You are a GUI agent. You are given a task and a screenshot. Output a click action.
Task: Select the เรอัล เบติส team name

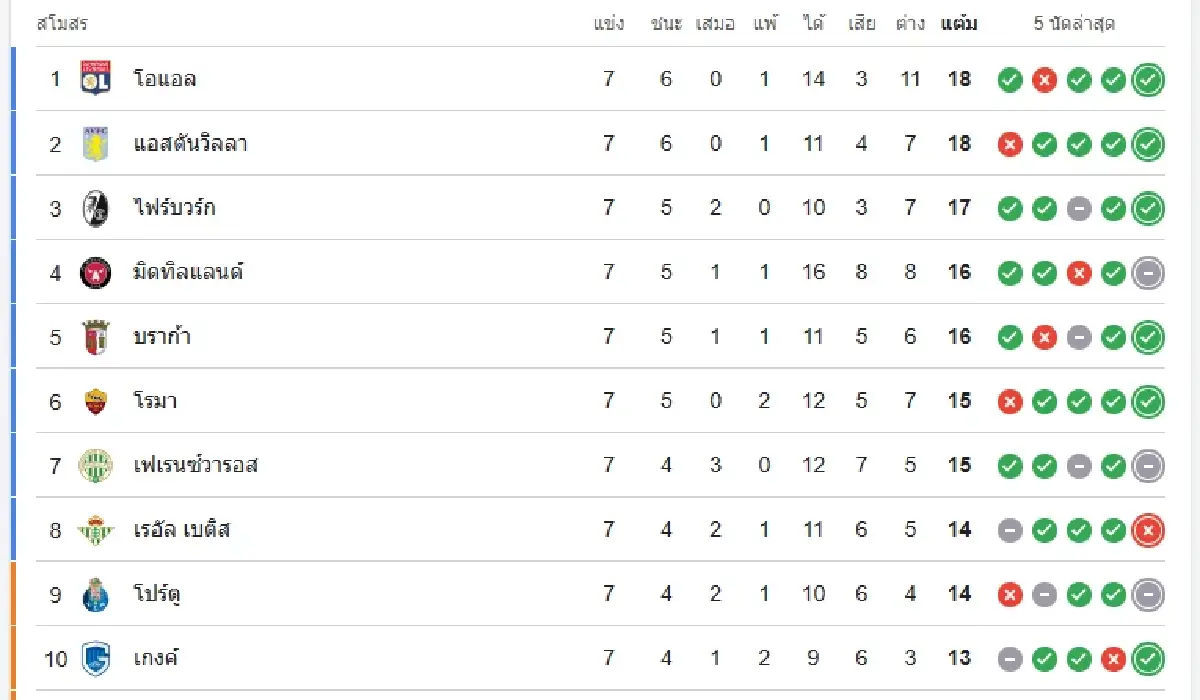click(x=182, y=530)
